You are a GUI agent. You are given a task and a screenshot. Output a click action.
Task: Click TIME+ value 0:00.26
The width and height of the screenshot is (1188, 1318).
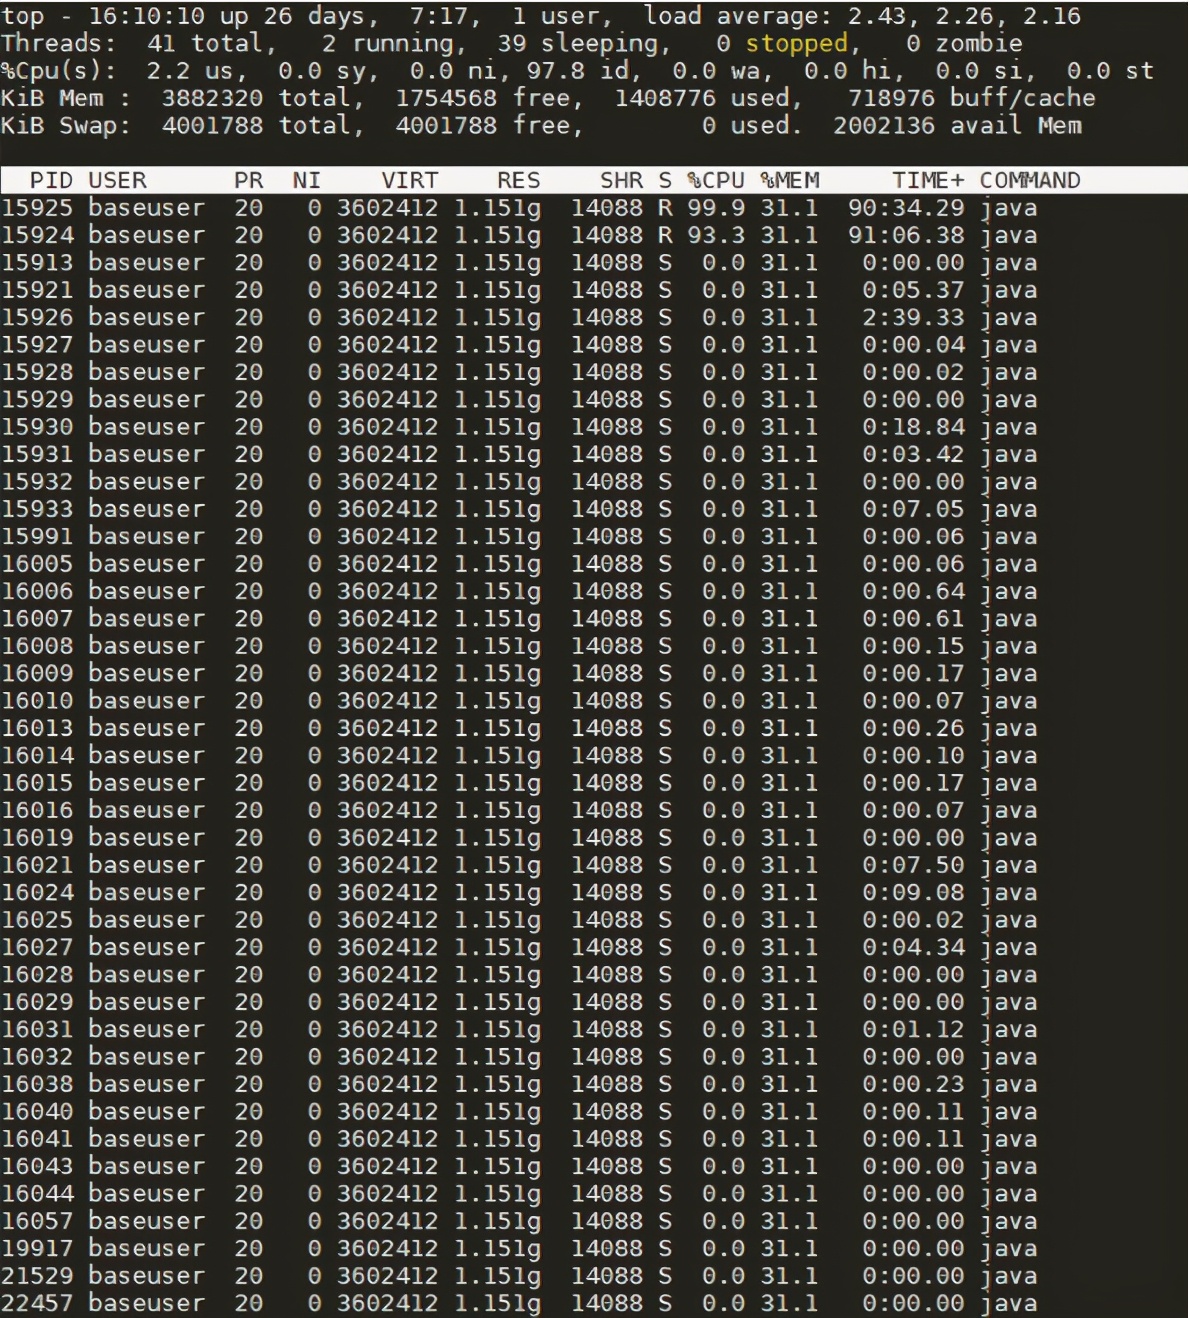click(x=914, y=728)
